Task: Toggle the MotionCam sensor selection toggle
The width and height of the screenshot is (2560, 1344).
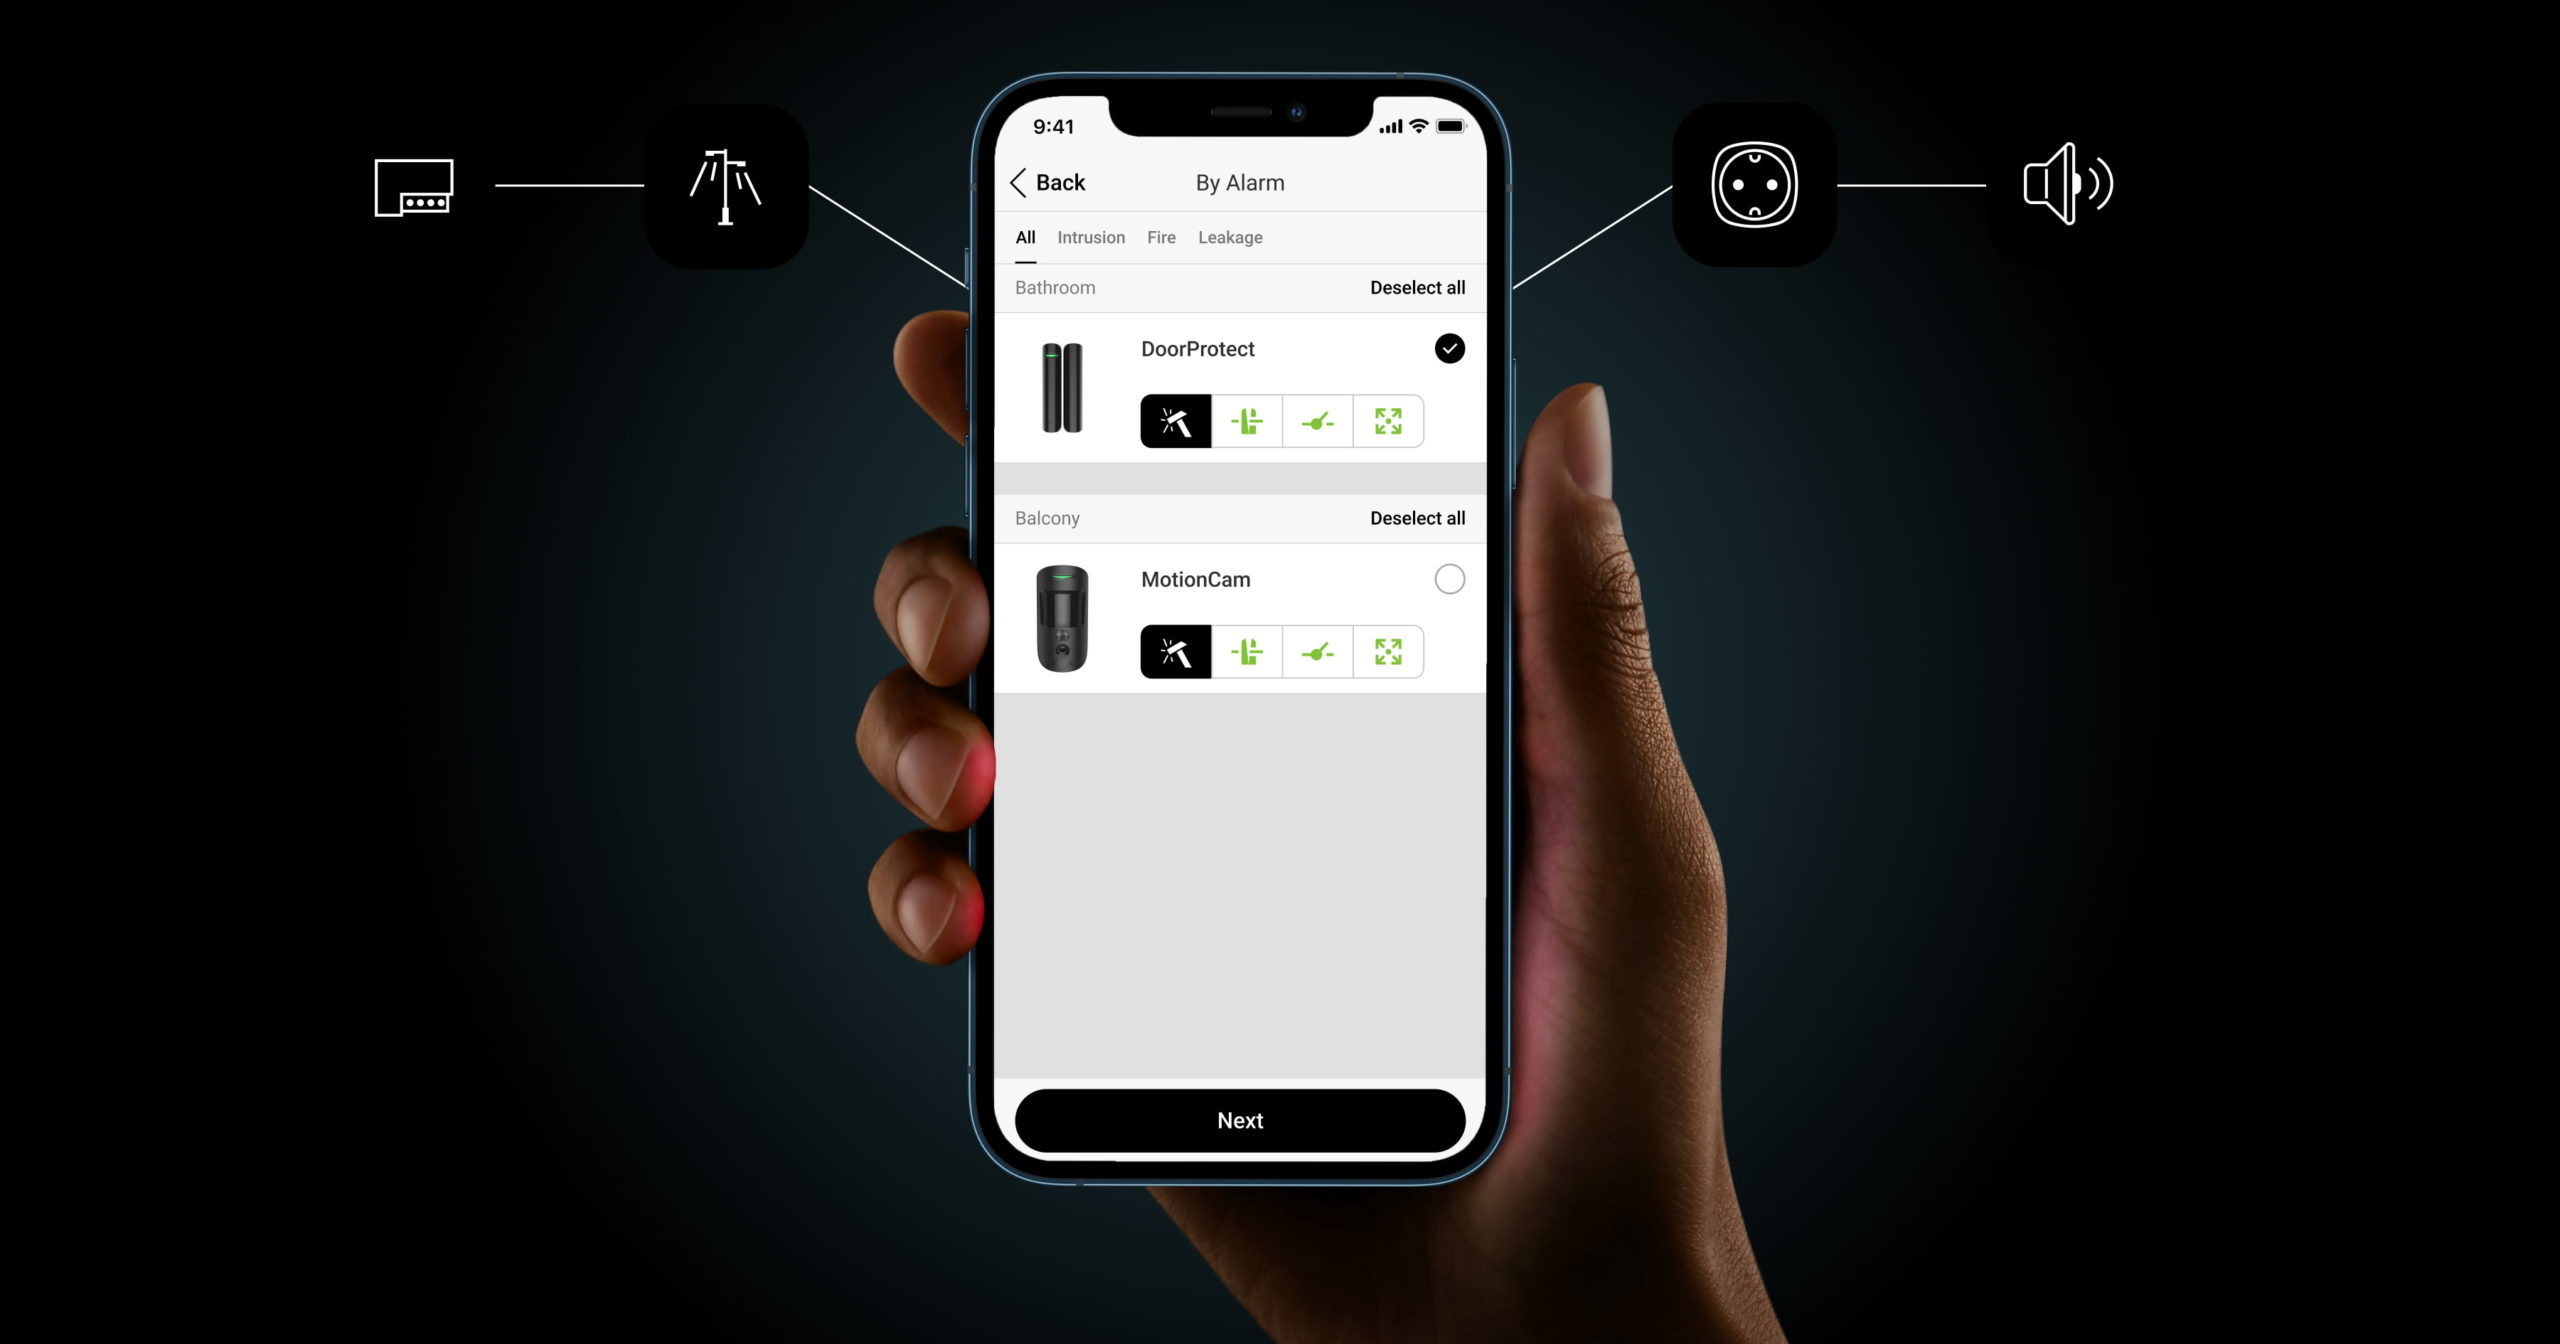Action: point(1448,579)
